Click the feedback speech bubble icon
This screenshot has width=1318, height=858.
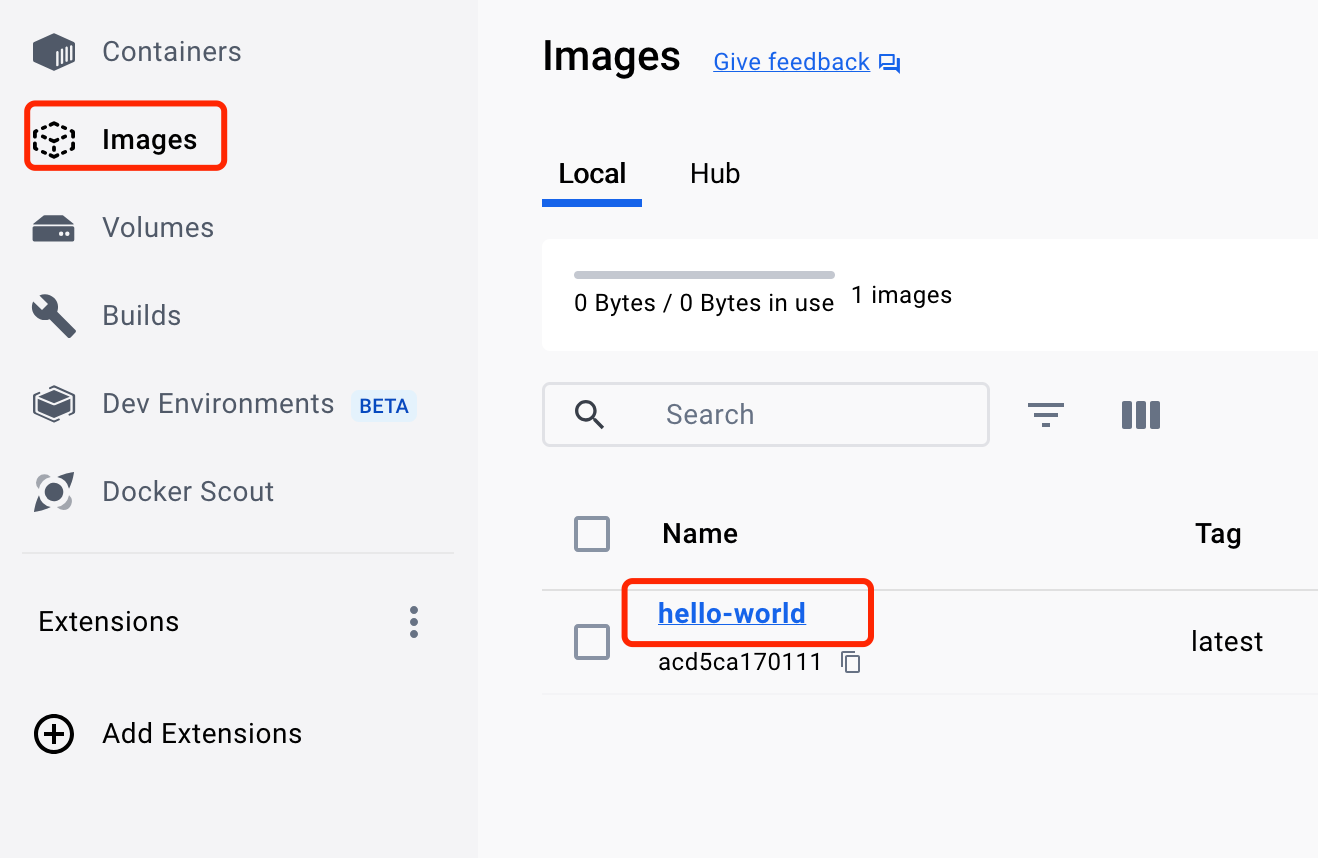890,64
